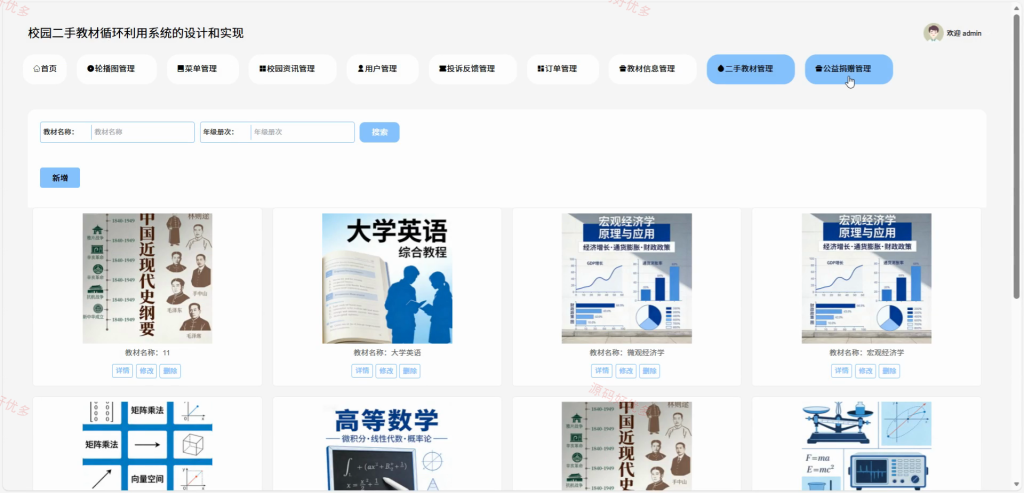Focus the 年级册次 search input
The height and width of the screenshot is (493, 1024).
pos(302,132)
